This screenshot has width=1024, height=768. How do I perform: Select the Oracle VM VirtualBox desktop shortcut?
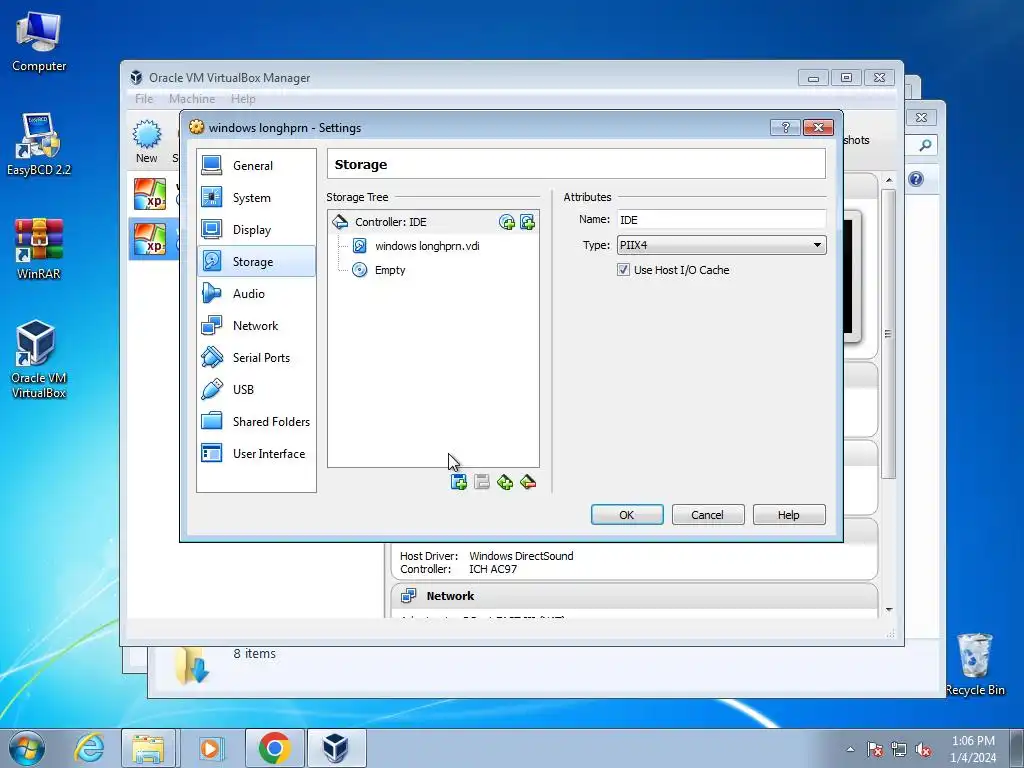click(39, 359)
